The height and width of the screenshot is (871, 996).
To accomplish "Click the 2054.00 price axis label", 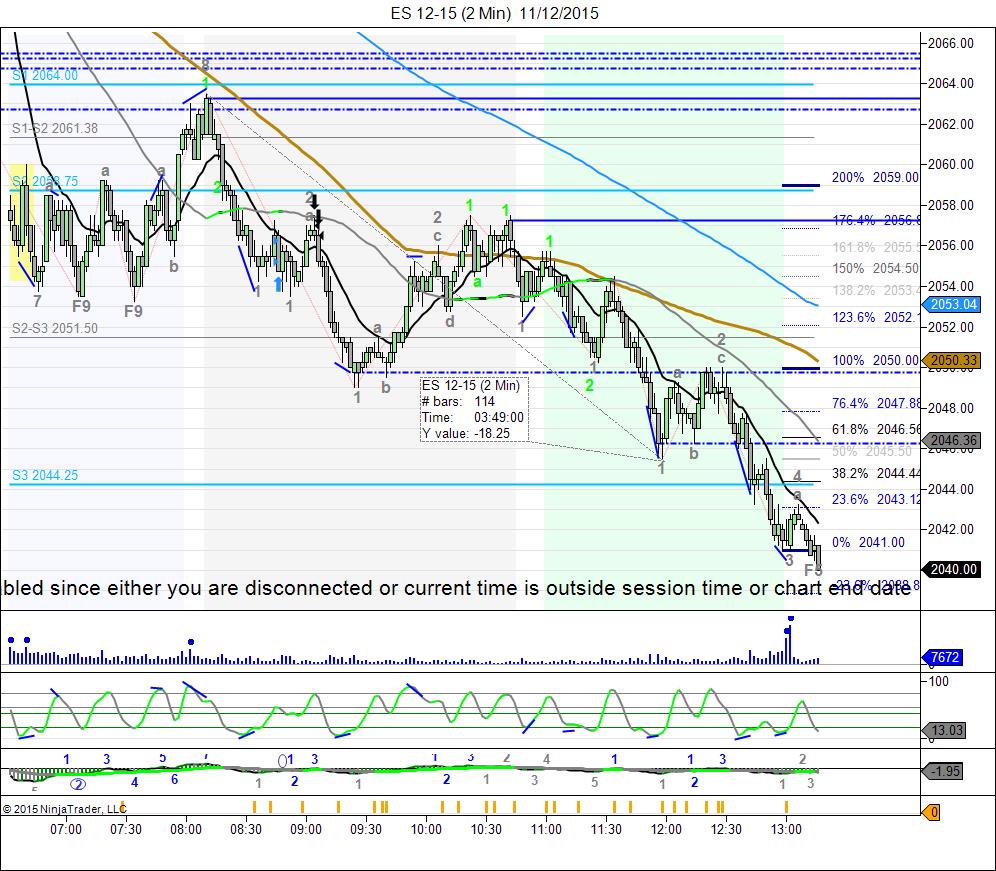I will tap(950, 286).
